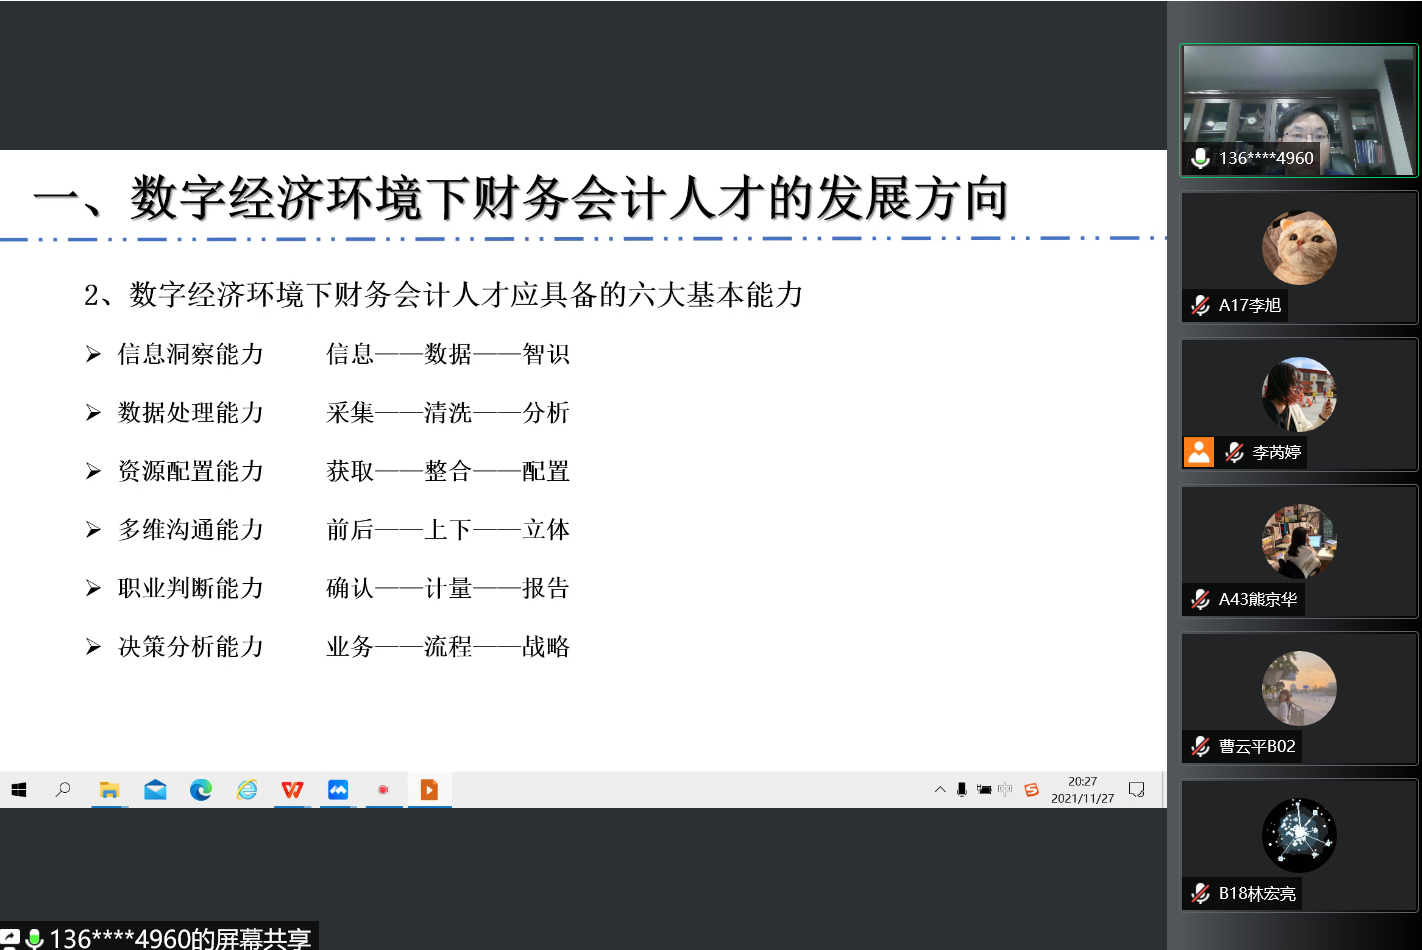The height and width of the screenshot is (950, 1422).
Task: Open File Explorer from the taskbar
Action: [109, 790]
